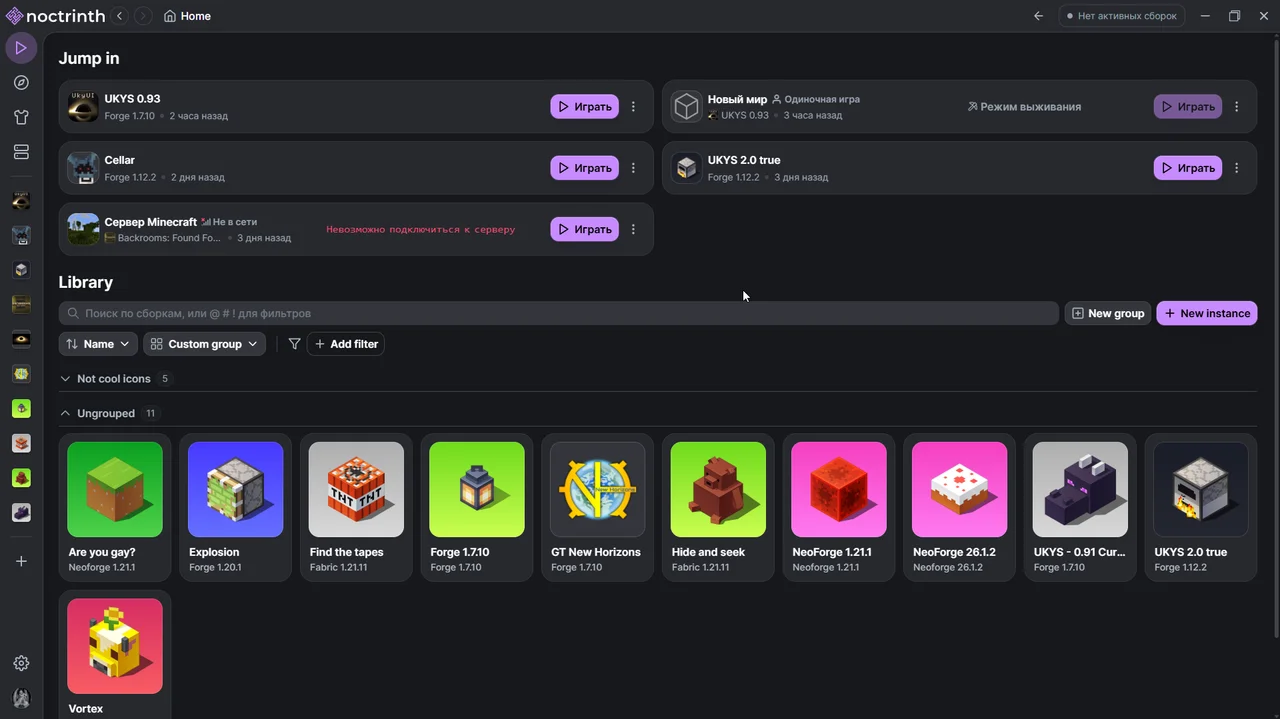Select the TNT block sidebar shortcut icon
The width and height of the screenshot is (1280, 719).
[x=21, y=443]
